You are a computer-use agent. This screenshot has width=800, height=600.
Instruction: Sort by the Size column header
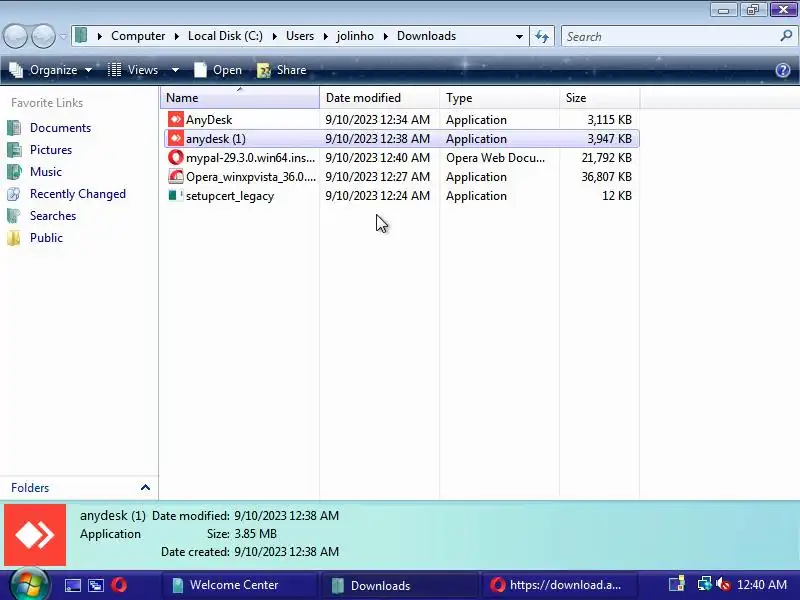tap(599, 97)
